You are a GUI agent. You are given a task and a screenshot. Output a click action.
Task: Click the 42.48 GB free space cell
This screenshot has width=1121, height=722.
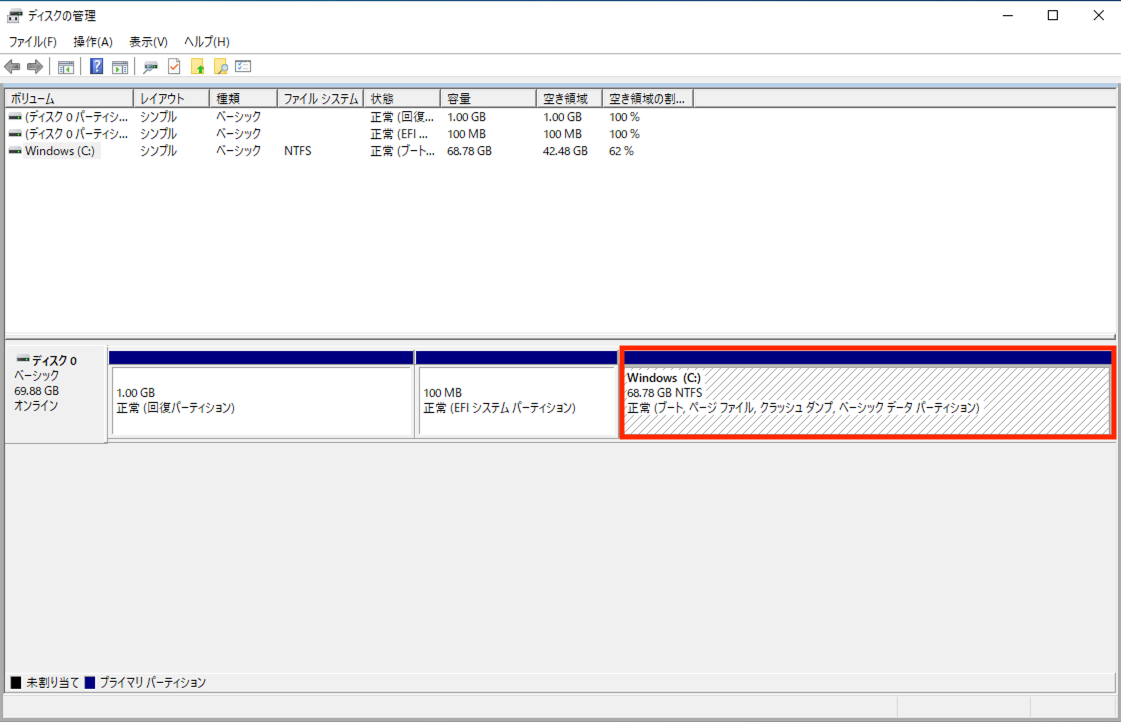(565, 151)
